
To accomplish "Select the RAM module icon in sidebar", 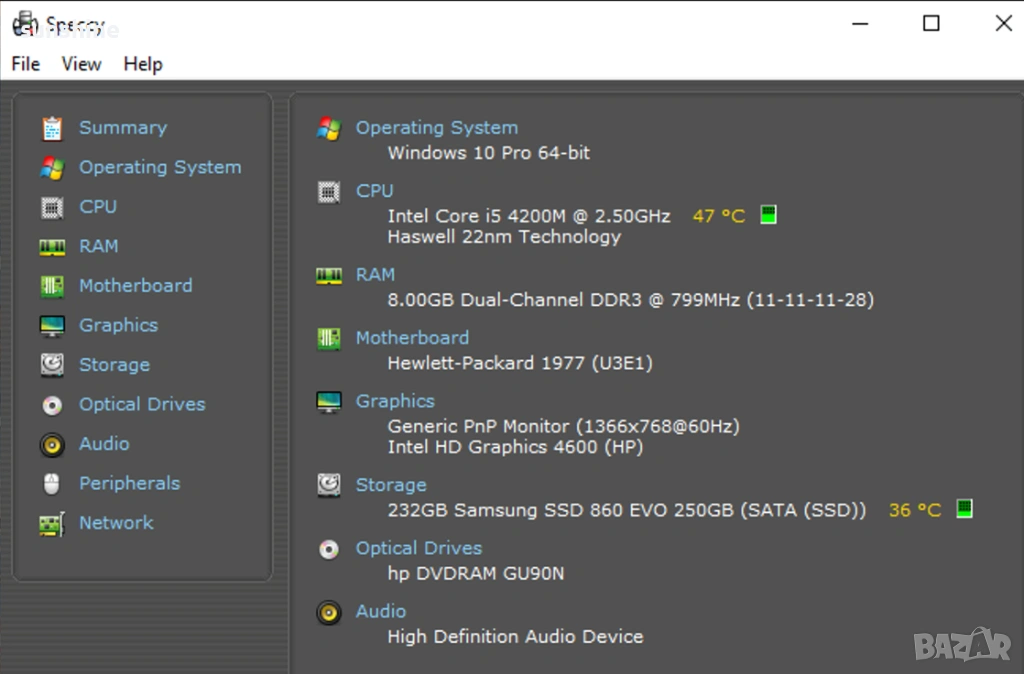I will pyautogui.click(x=52, y=247).
